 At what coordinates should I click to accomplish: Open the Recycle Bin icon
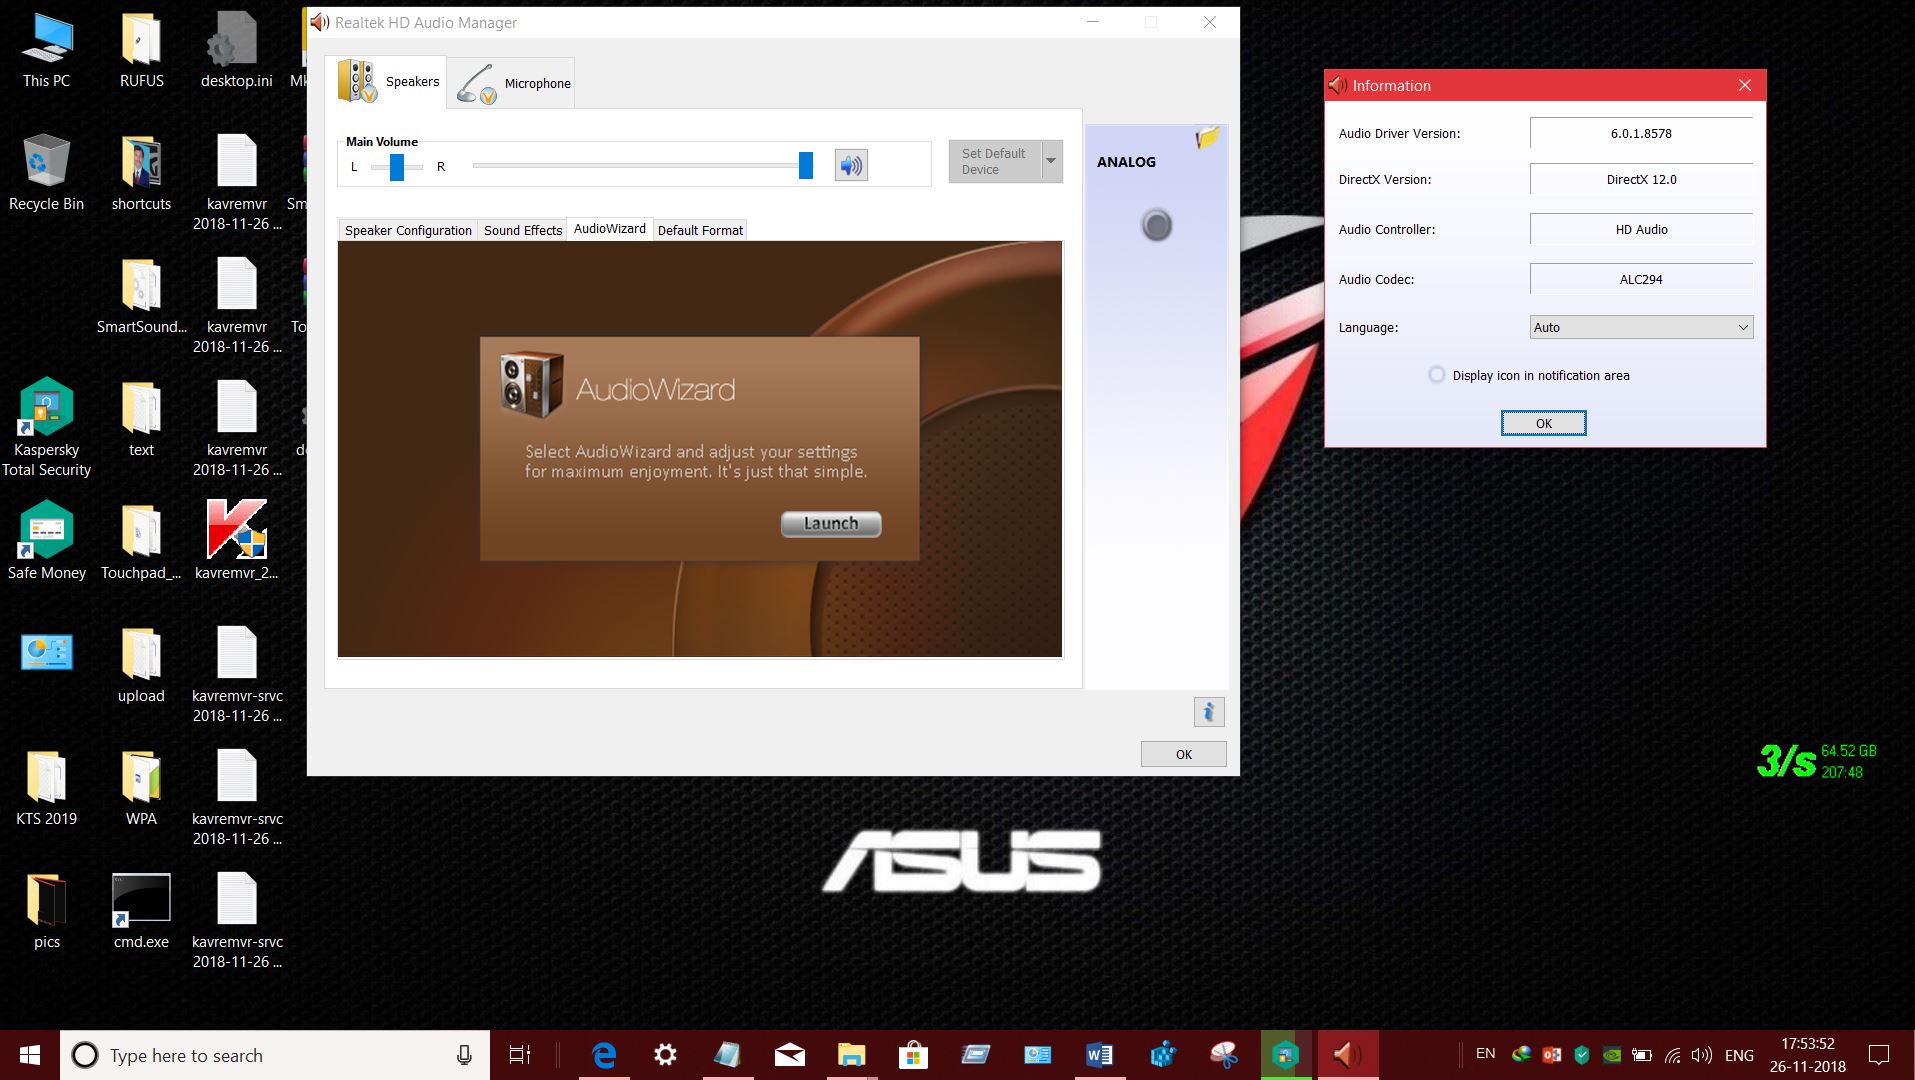point(46,174)
